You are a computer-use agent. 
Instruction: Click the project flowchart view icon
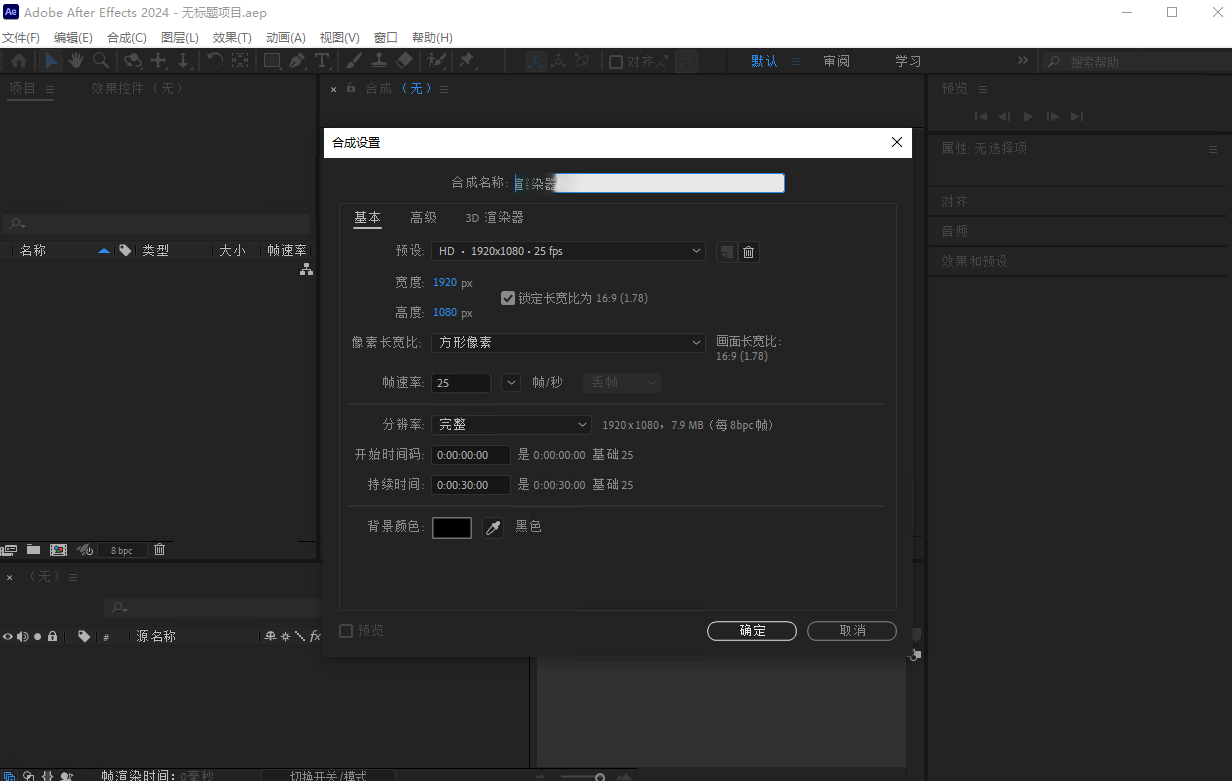pos(306,269)
